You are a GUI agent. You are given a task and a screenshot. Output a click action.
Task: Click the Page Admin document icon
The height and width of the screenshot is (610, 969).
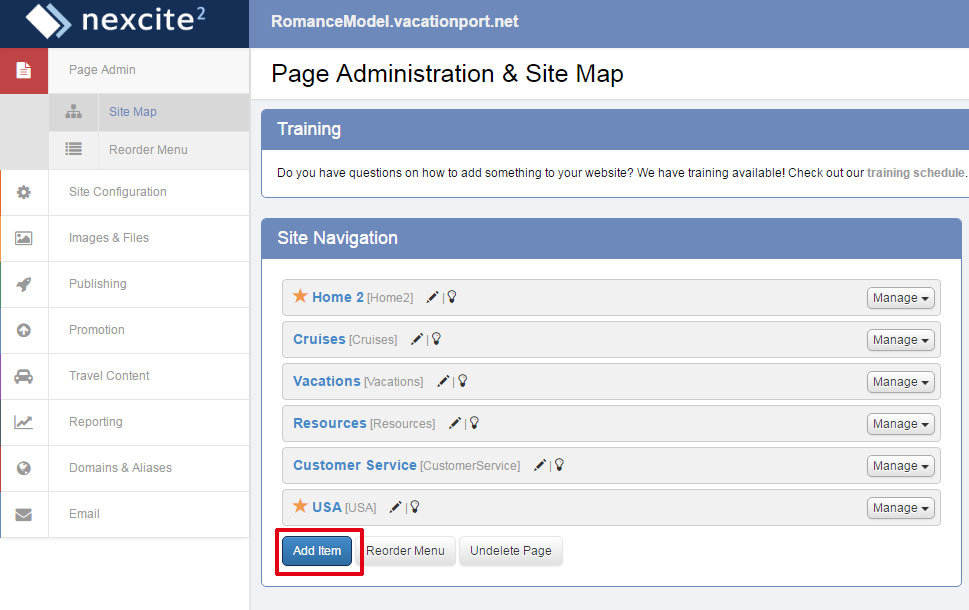[x=23, y=70]
